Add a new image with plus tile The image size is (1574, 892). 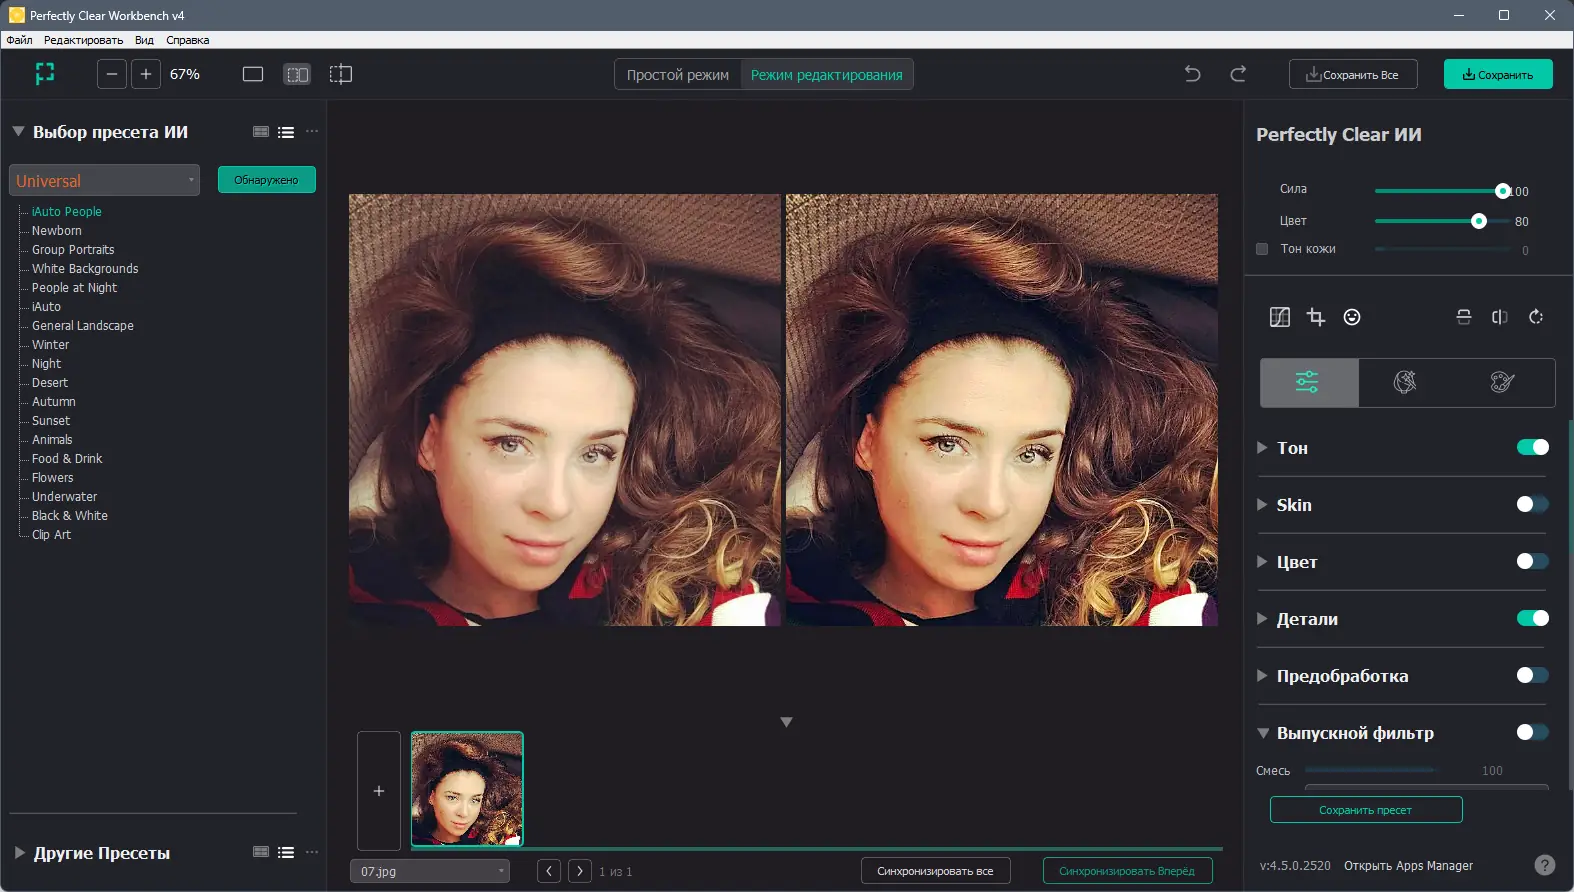tap(379, 791)
